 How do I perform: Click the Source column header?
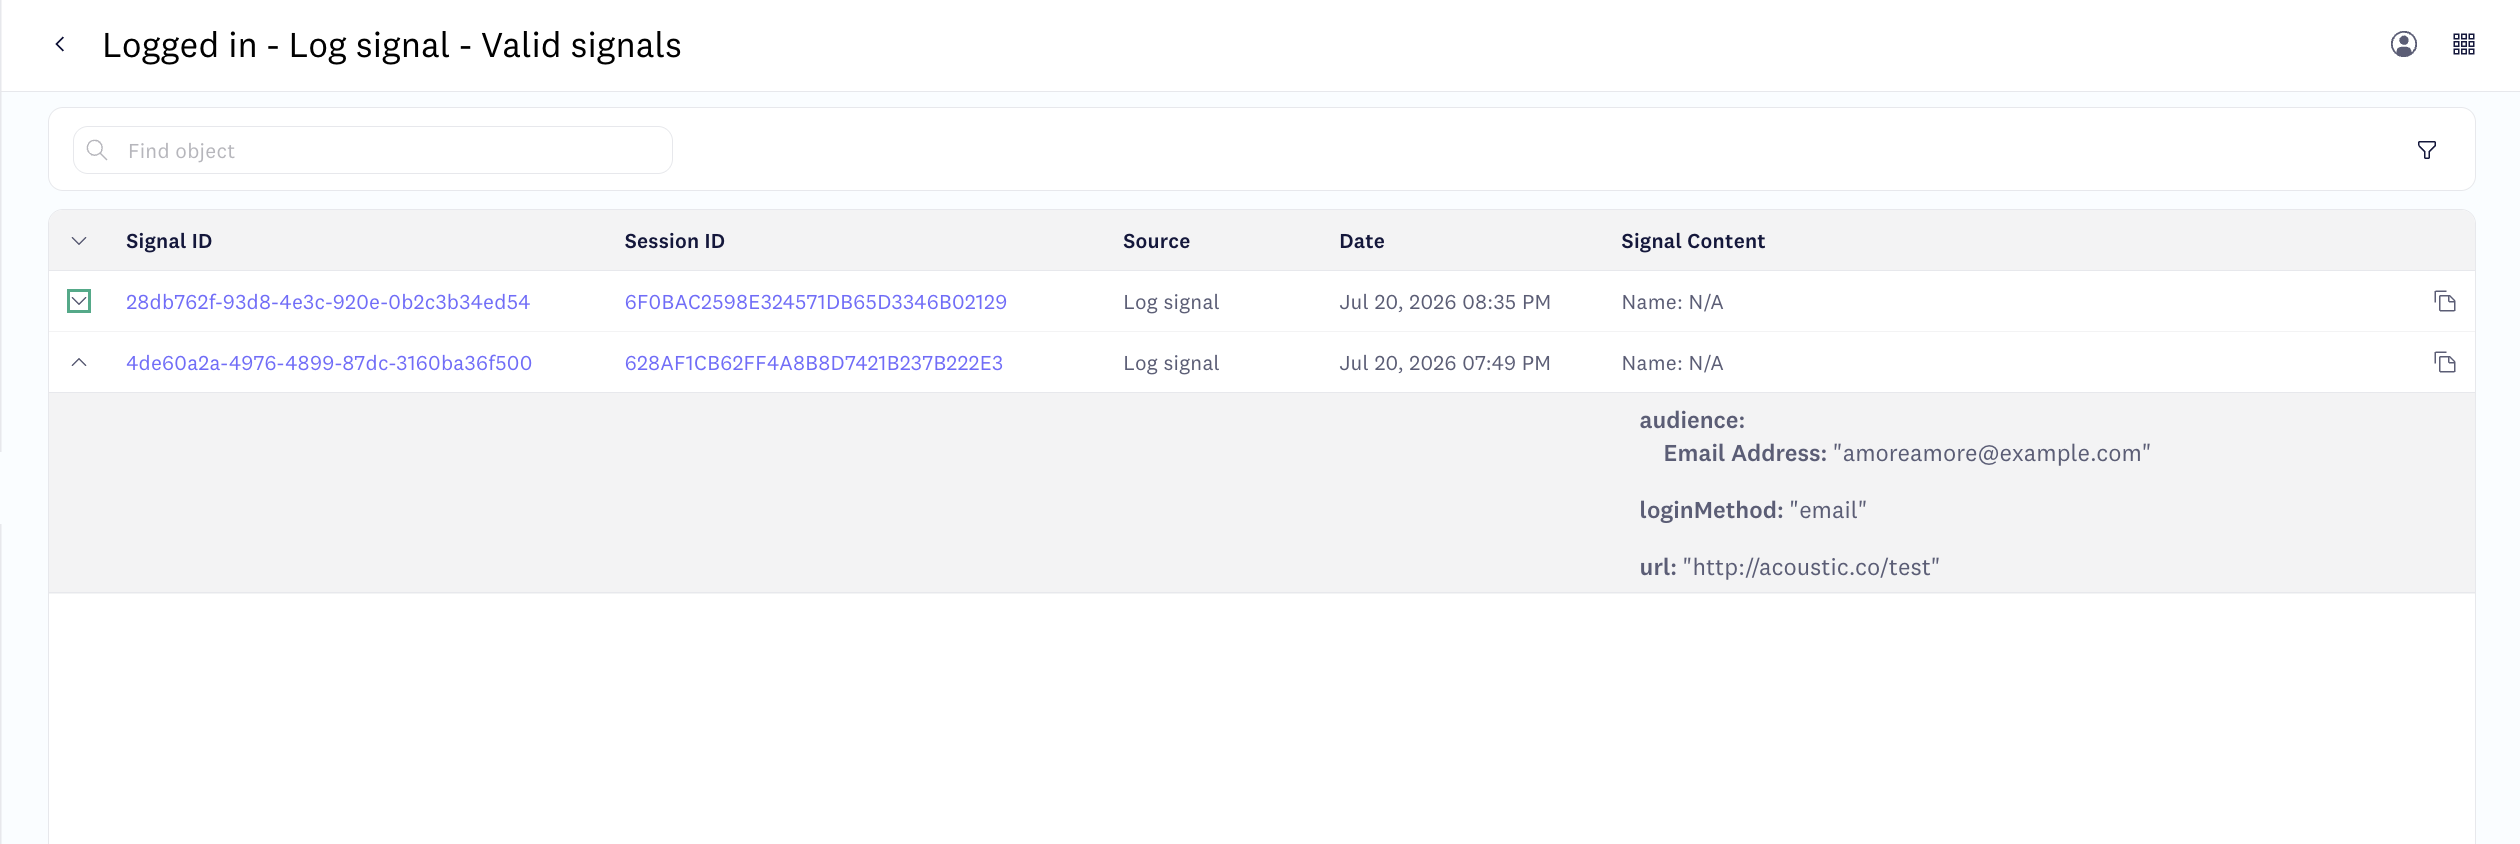point(1156,241)
